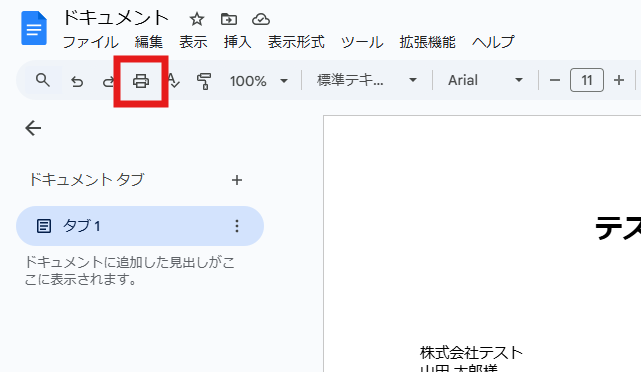This screenshot has height=372, width=641.
Task: Click the move-to-folder icon
Action: (229, 19)
